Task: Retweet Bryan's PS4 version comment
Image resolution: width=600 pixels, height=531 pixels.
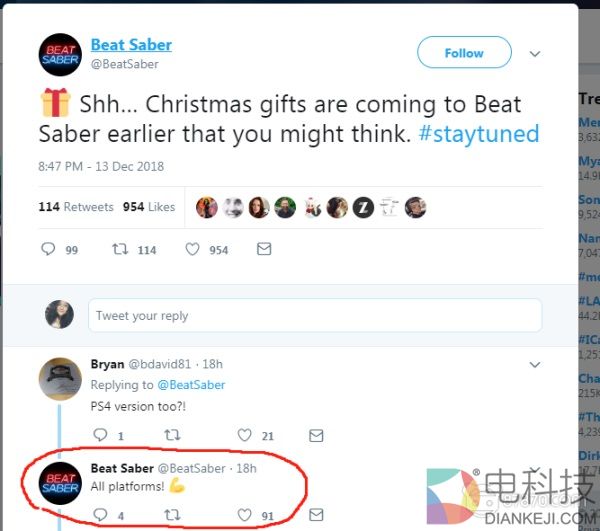Action: (172, 435)
